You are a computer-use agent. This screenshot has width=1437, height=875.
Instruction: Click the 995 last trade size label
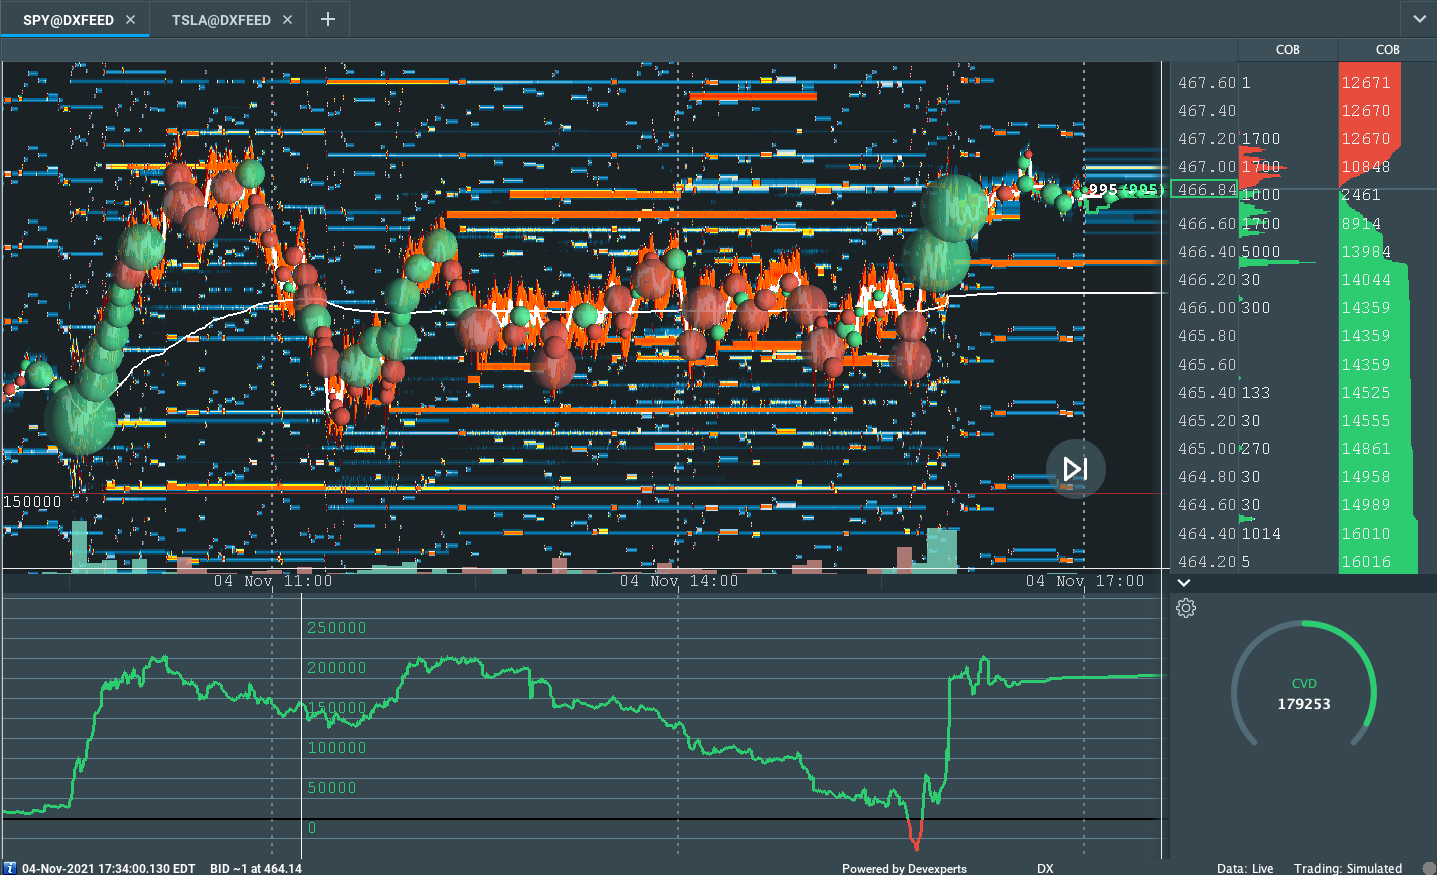click(1103, 189)
